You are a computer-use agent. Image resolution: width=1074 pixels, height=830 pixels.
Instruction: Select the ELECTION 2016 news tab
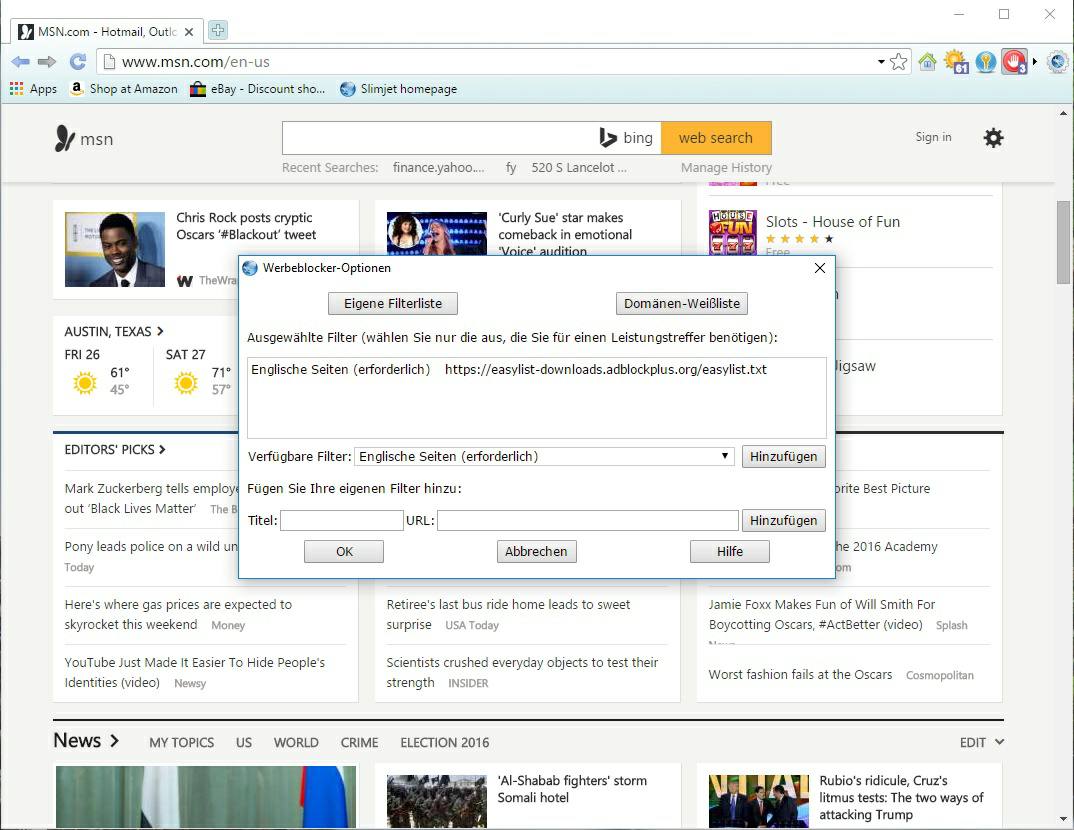point(444,742)
